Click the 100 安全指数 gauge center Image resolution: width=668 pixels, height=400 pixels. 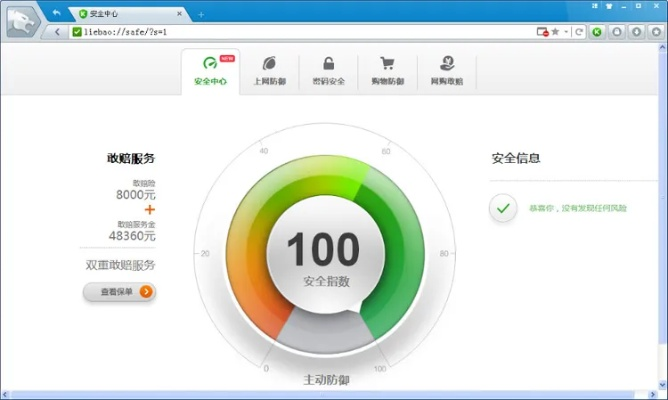(324, 256)
